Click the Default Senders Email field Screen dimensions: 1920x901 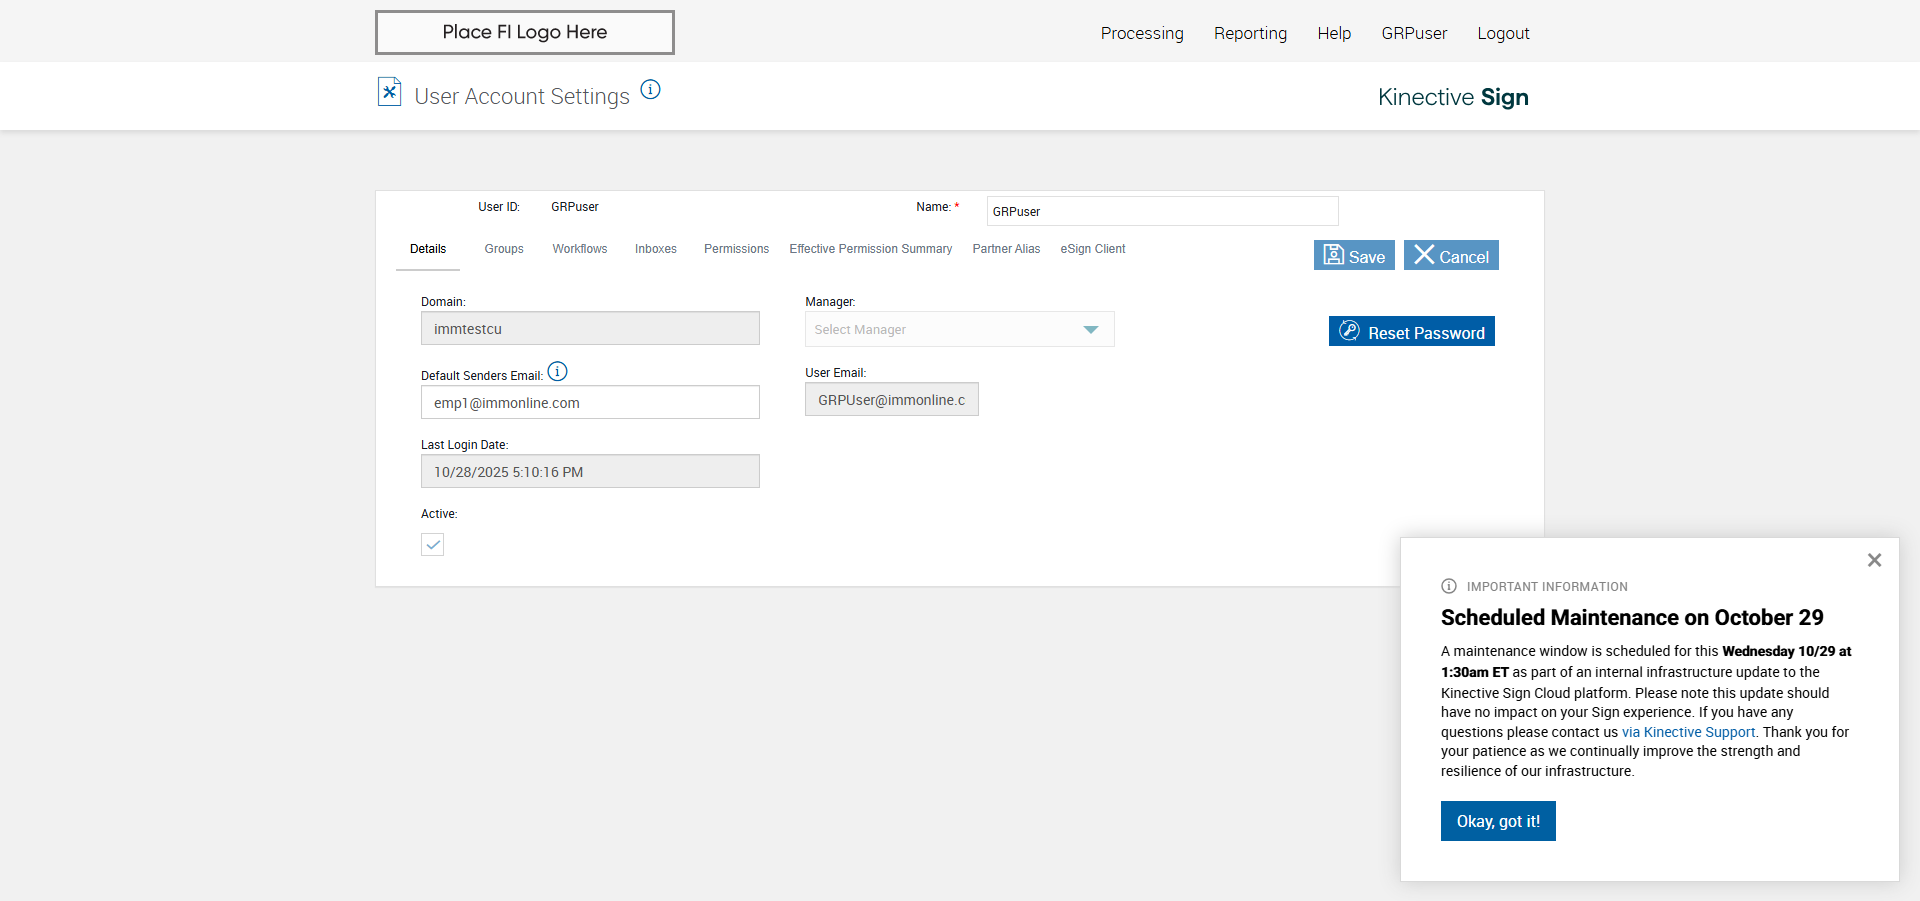click(590, 402)
